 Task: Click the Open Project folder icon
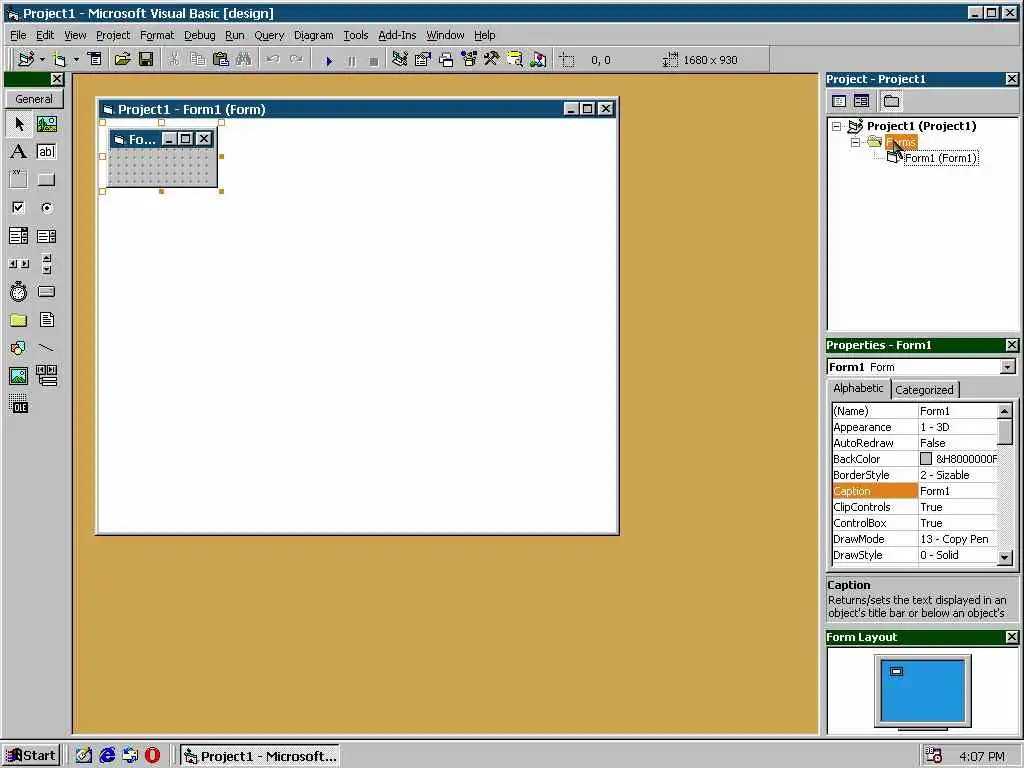(122, 59)
